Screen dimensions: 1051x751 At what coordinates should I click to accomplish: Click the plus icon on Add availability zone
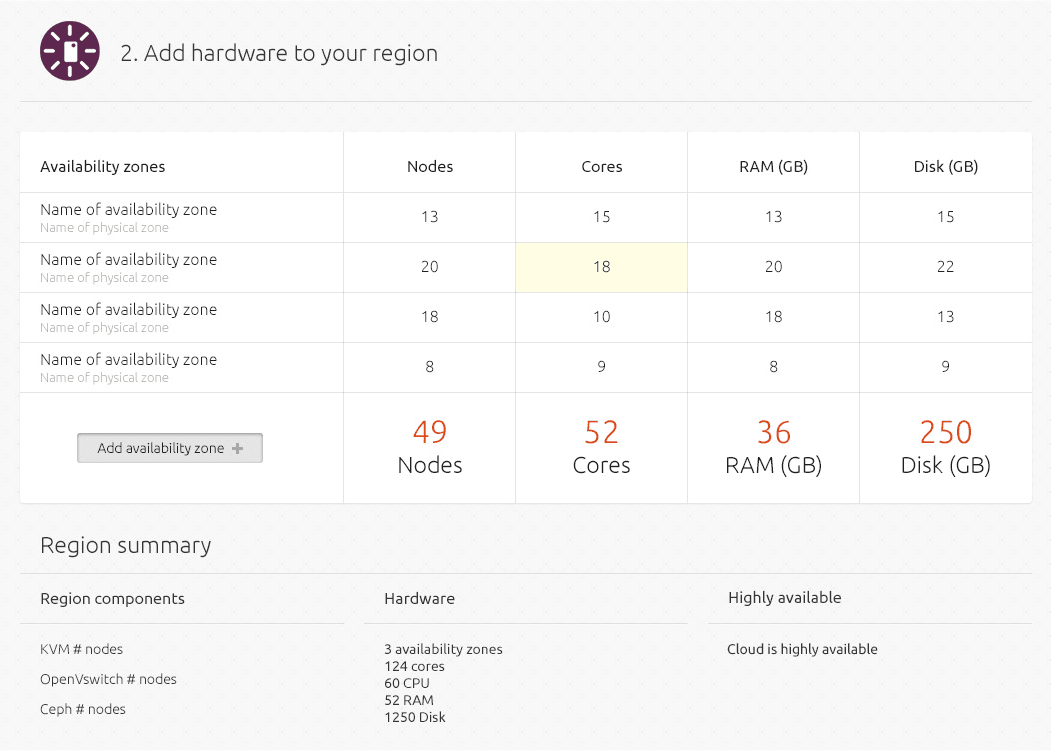[238, 449]
